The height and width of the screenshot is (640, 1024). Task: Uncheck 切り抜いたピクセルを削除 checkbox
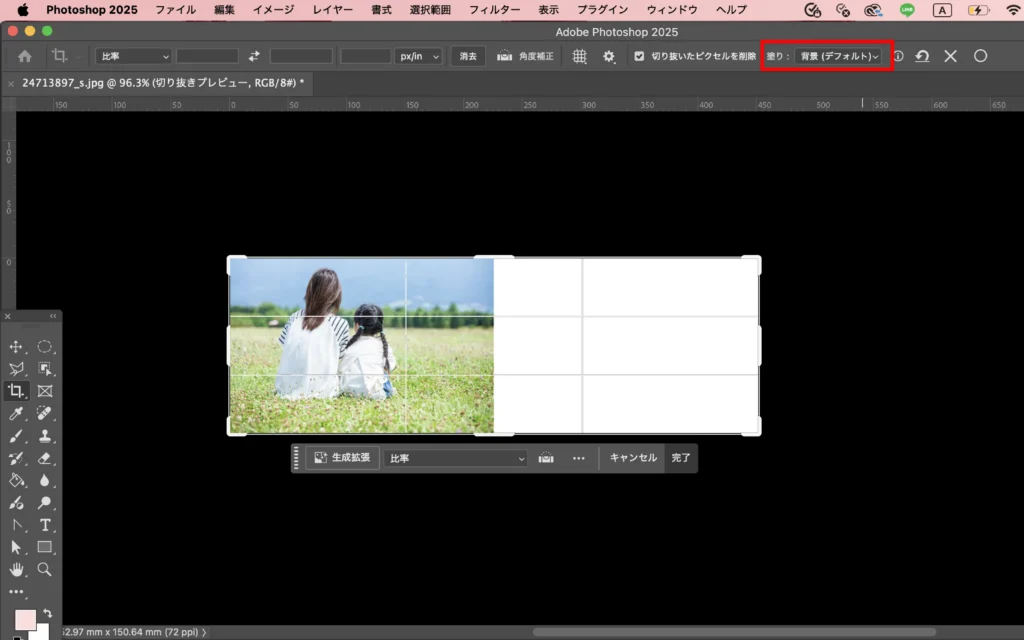(639, 57)
